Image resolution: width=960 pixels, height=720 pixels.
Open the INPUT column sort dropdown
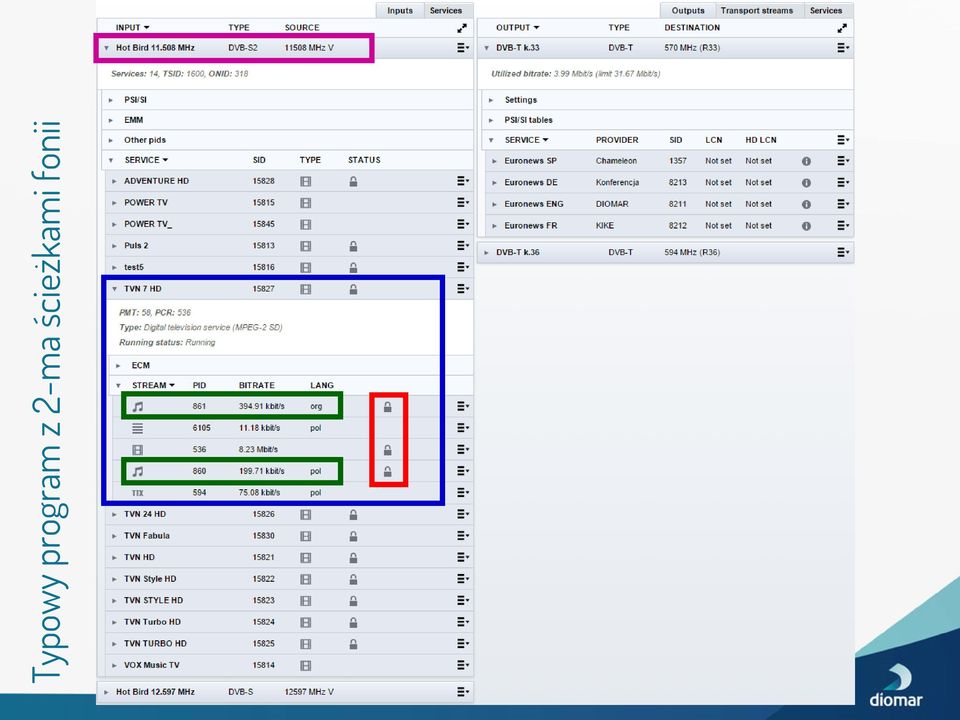(147, 28)
